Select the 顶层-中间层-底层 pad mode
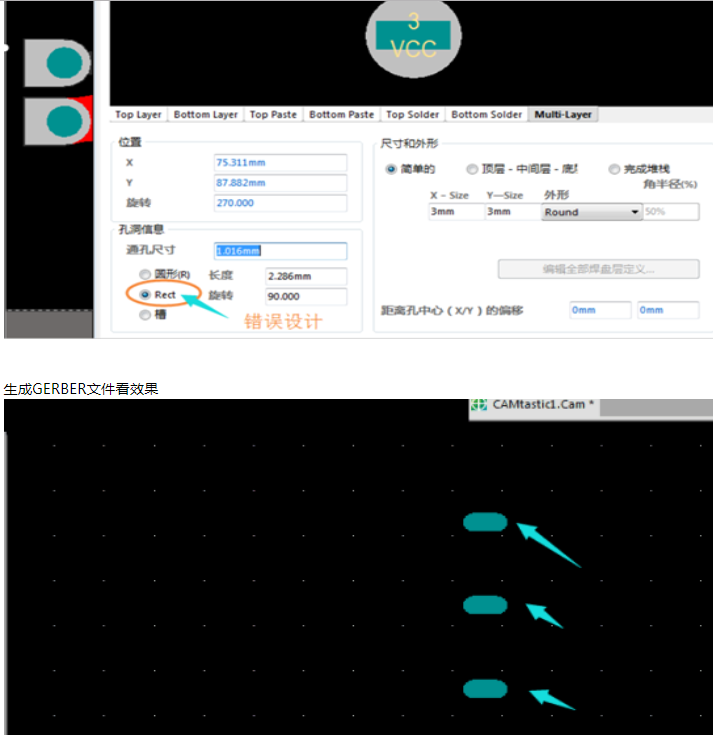Screen dimensions: 713x735 click(x=472, y=169)
